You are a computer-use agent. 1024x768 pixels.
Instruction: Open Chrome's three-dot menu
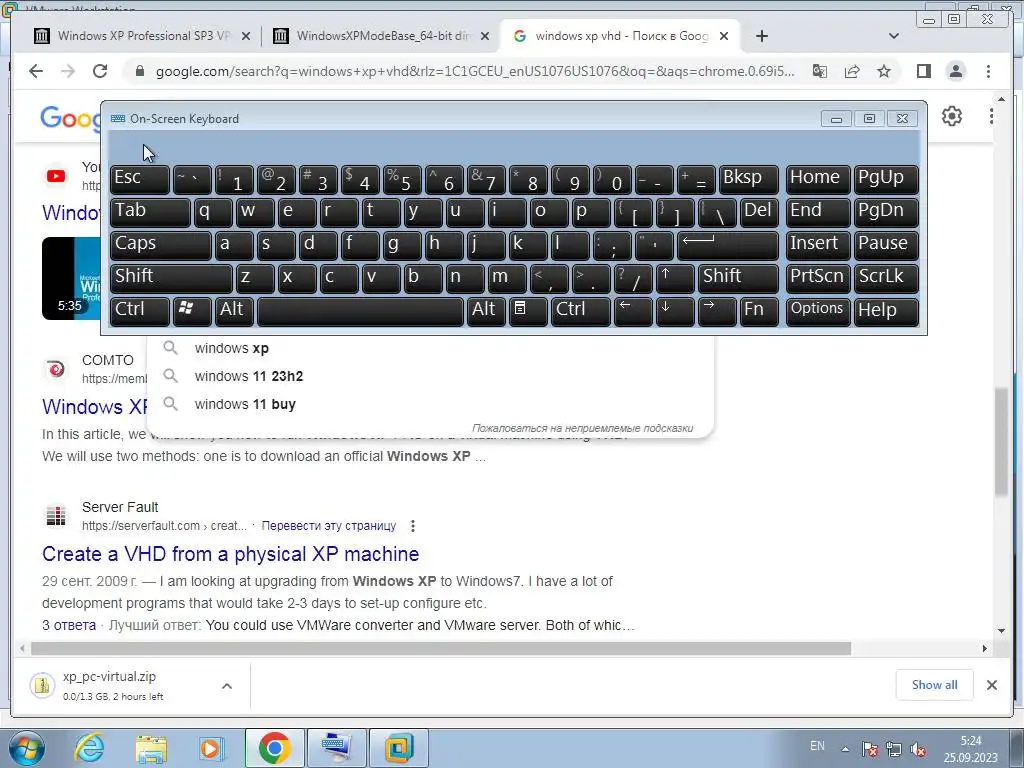pos(989,71)
